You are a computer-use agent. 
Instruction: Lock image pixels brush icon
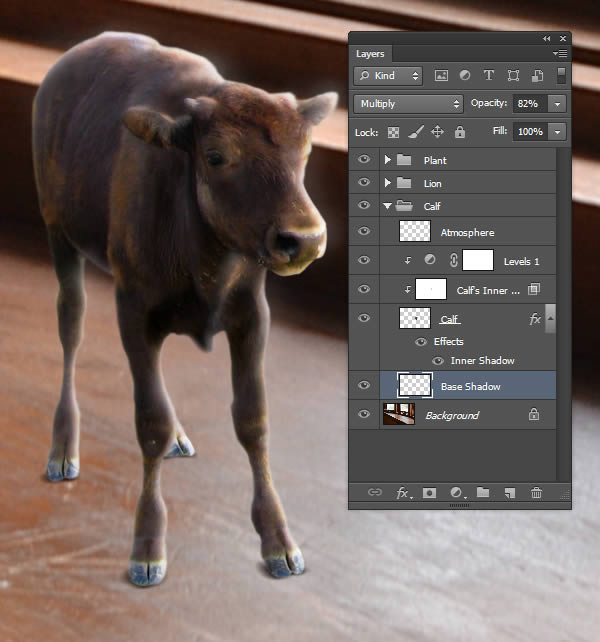(x=416, y=132)
